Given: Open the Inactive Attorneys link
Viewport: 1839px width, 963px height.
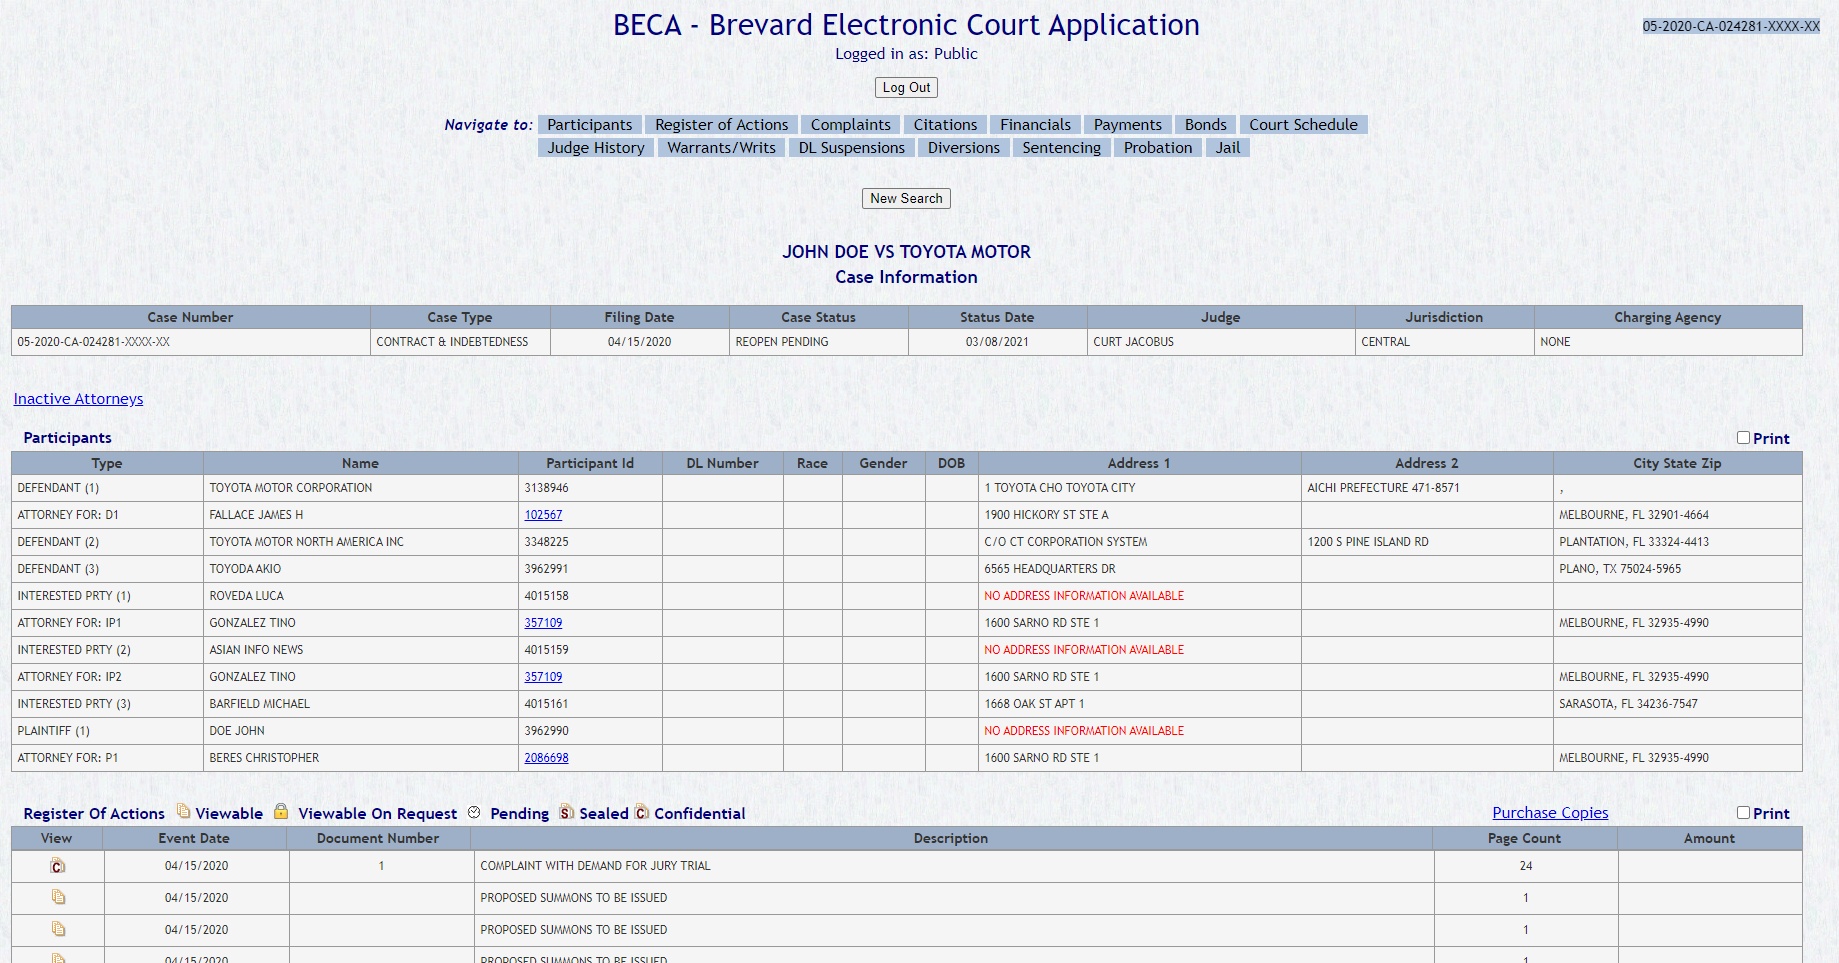Looking at the screenshot, I should pyautogui.click(x=78, y=399).
